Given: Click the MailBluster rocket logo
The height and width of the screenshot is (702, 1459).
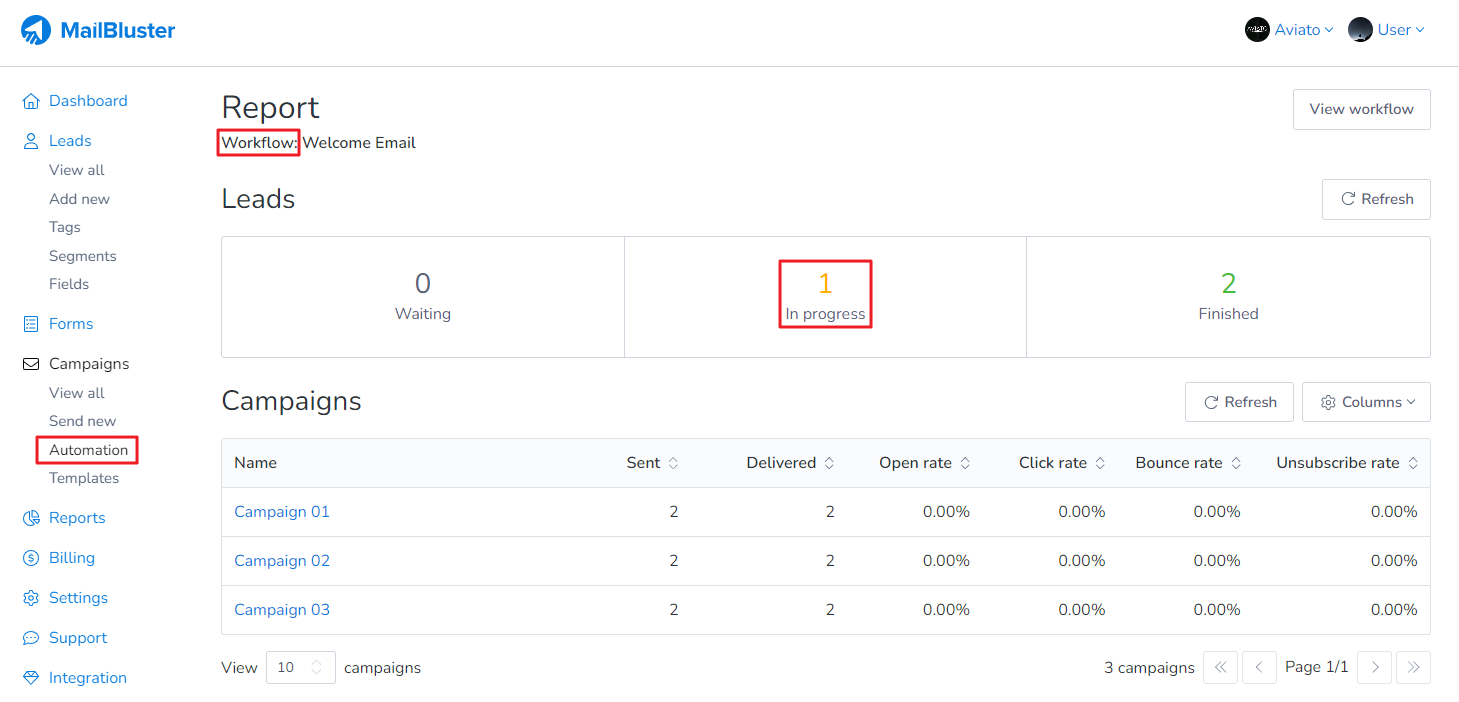Looking at the screenshot, I should click(x=36, y=30).
